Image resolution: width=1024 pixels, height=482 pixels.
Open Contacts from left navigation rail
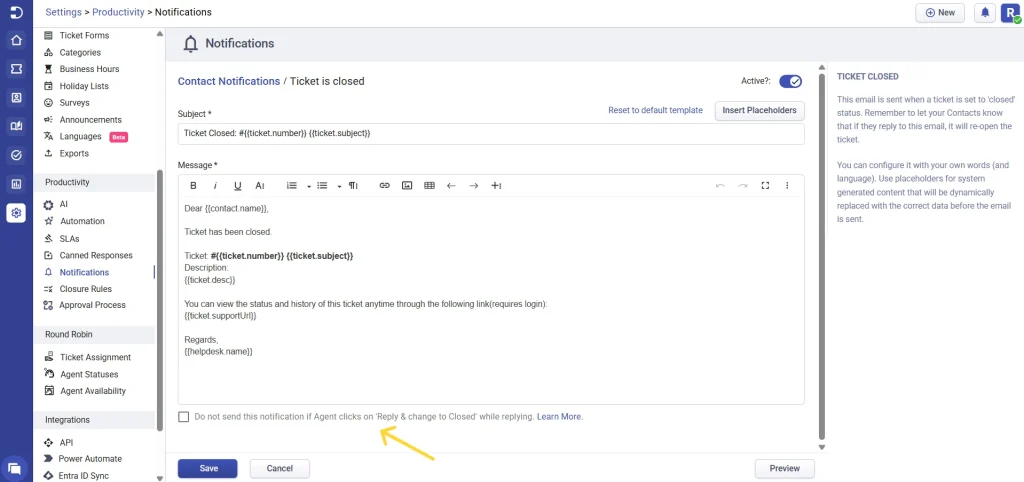click(16, 98)
